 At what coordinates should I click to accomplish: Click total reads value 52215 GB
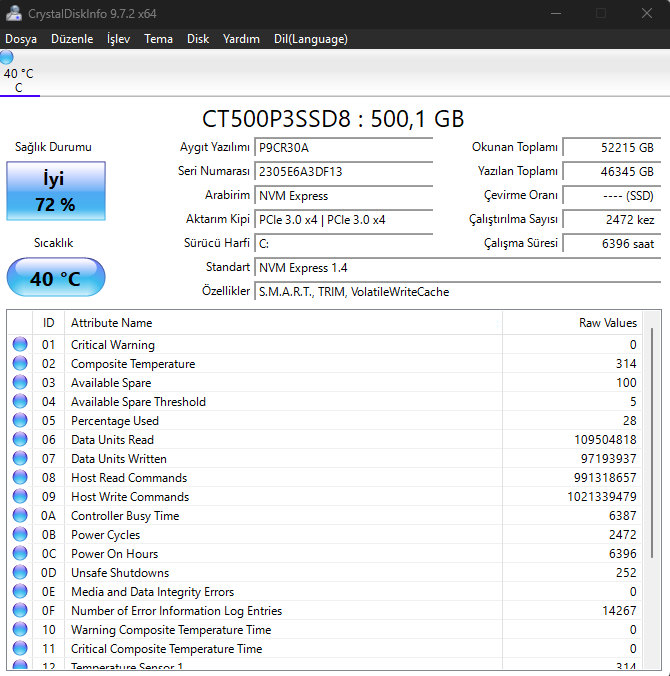(612, 148)
